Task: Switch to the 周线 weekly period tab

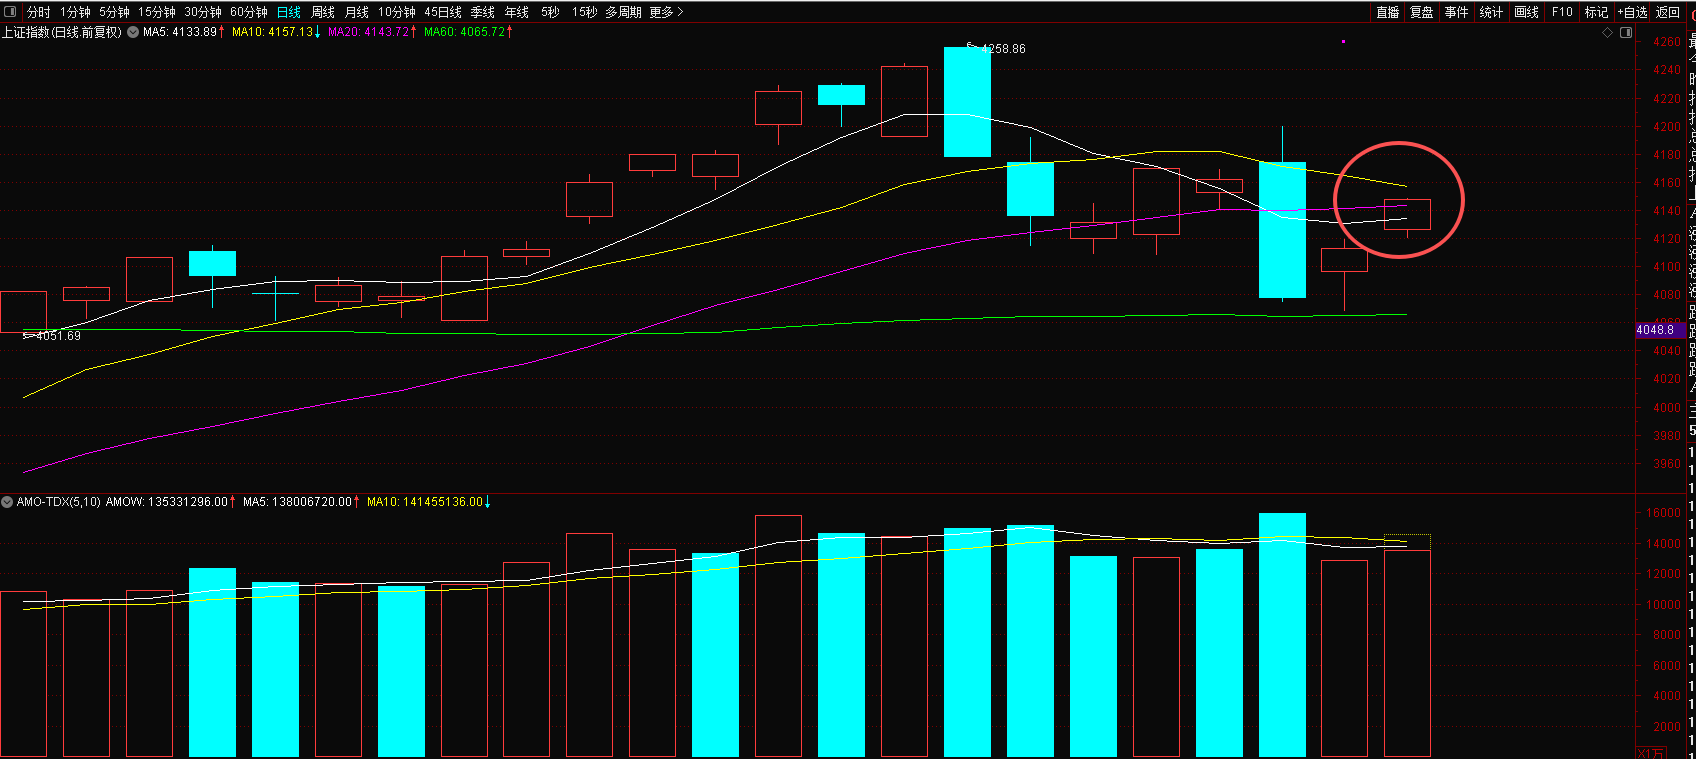Action: (323, 12)
